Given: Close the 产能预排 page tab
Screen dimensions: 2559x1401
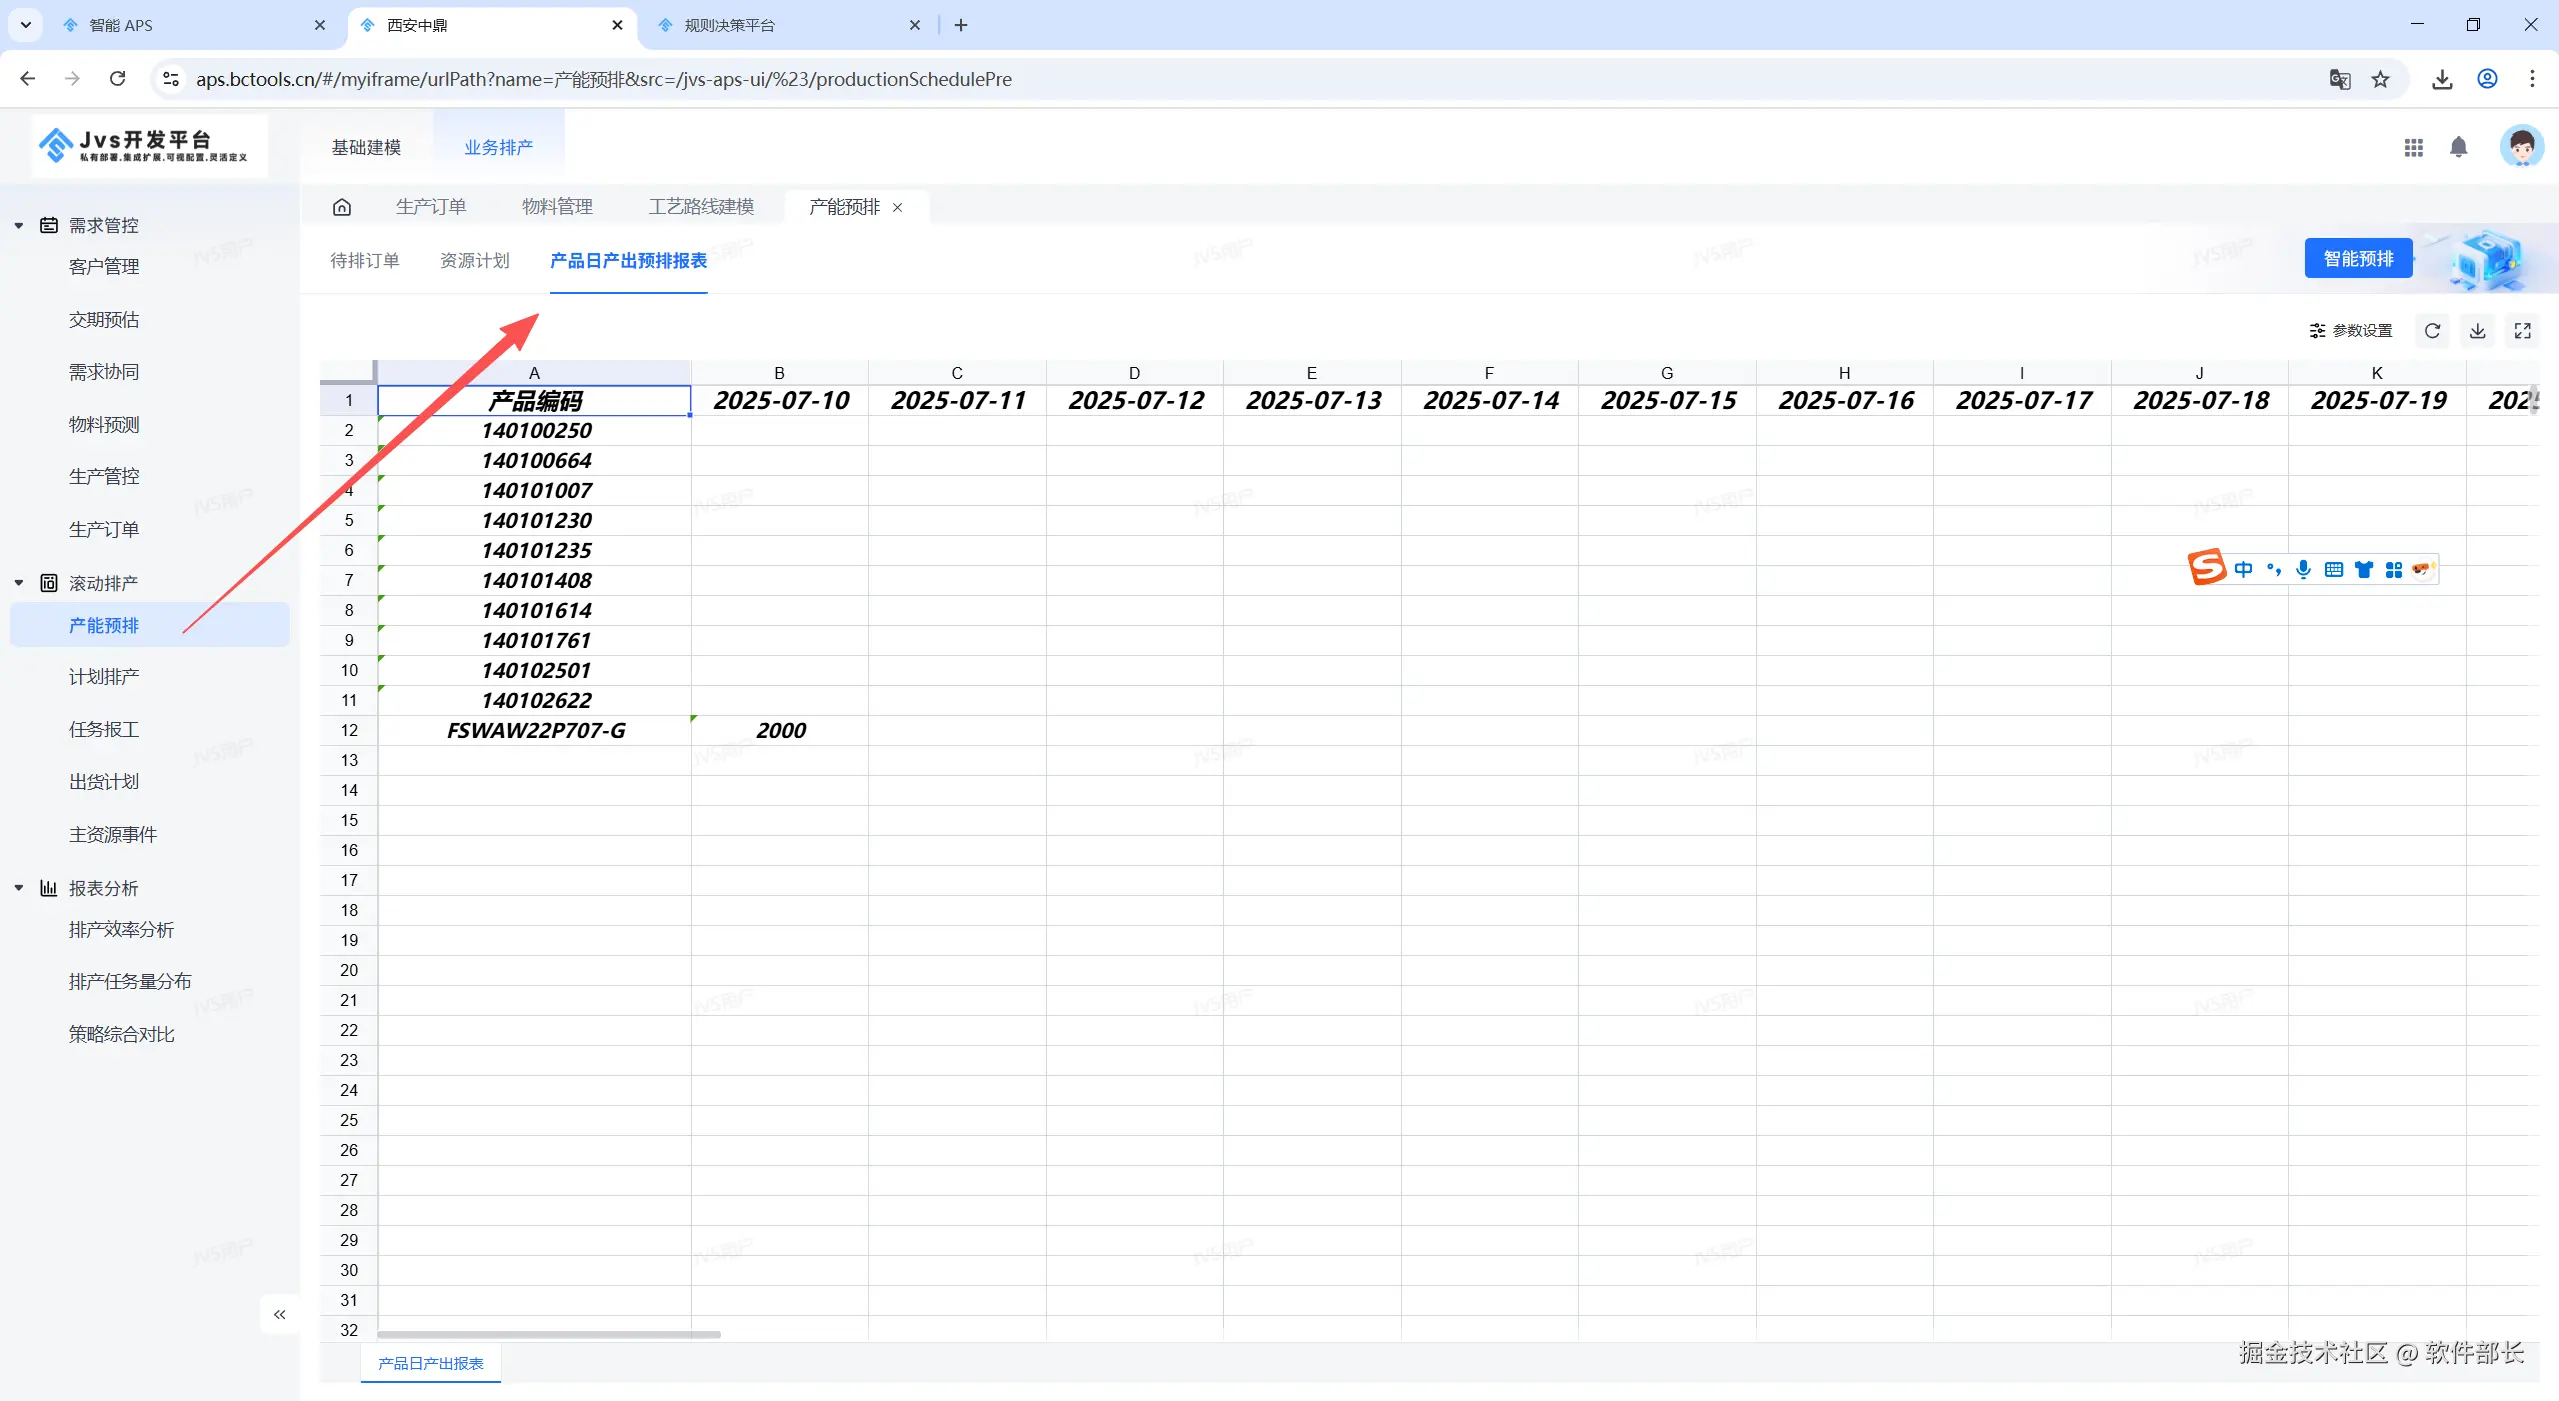Looking at the screenshot, I should pos(897,208).
